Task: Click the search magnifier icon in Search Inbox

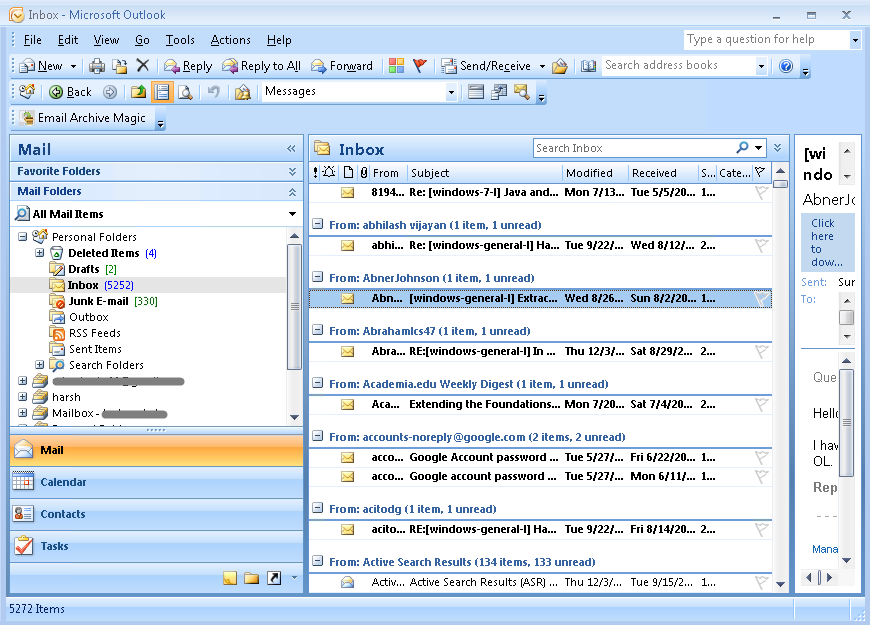Action: pyautogui.click(x=742, y=148)
